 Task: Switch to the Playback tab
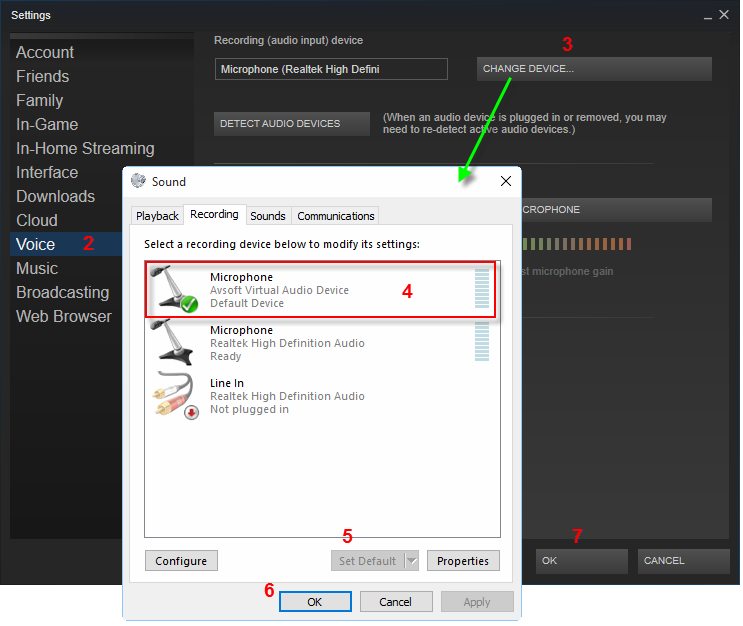[x=157, y=216]
